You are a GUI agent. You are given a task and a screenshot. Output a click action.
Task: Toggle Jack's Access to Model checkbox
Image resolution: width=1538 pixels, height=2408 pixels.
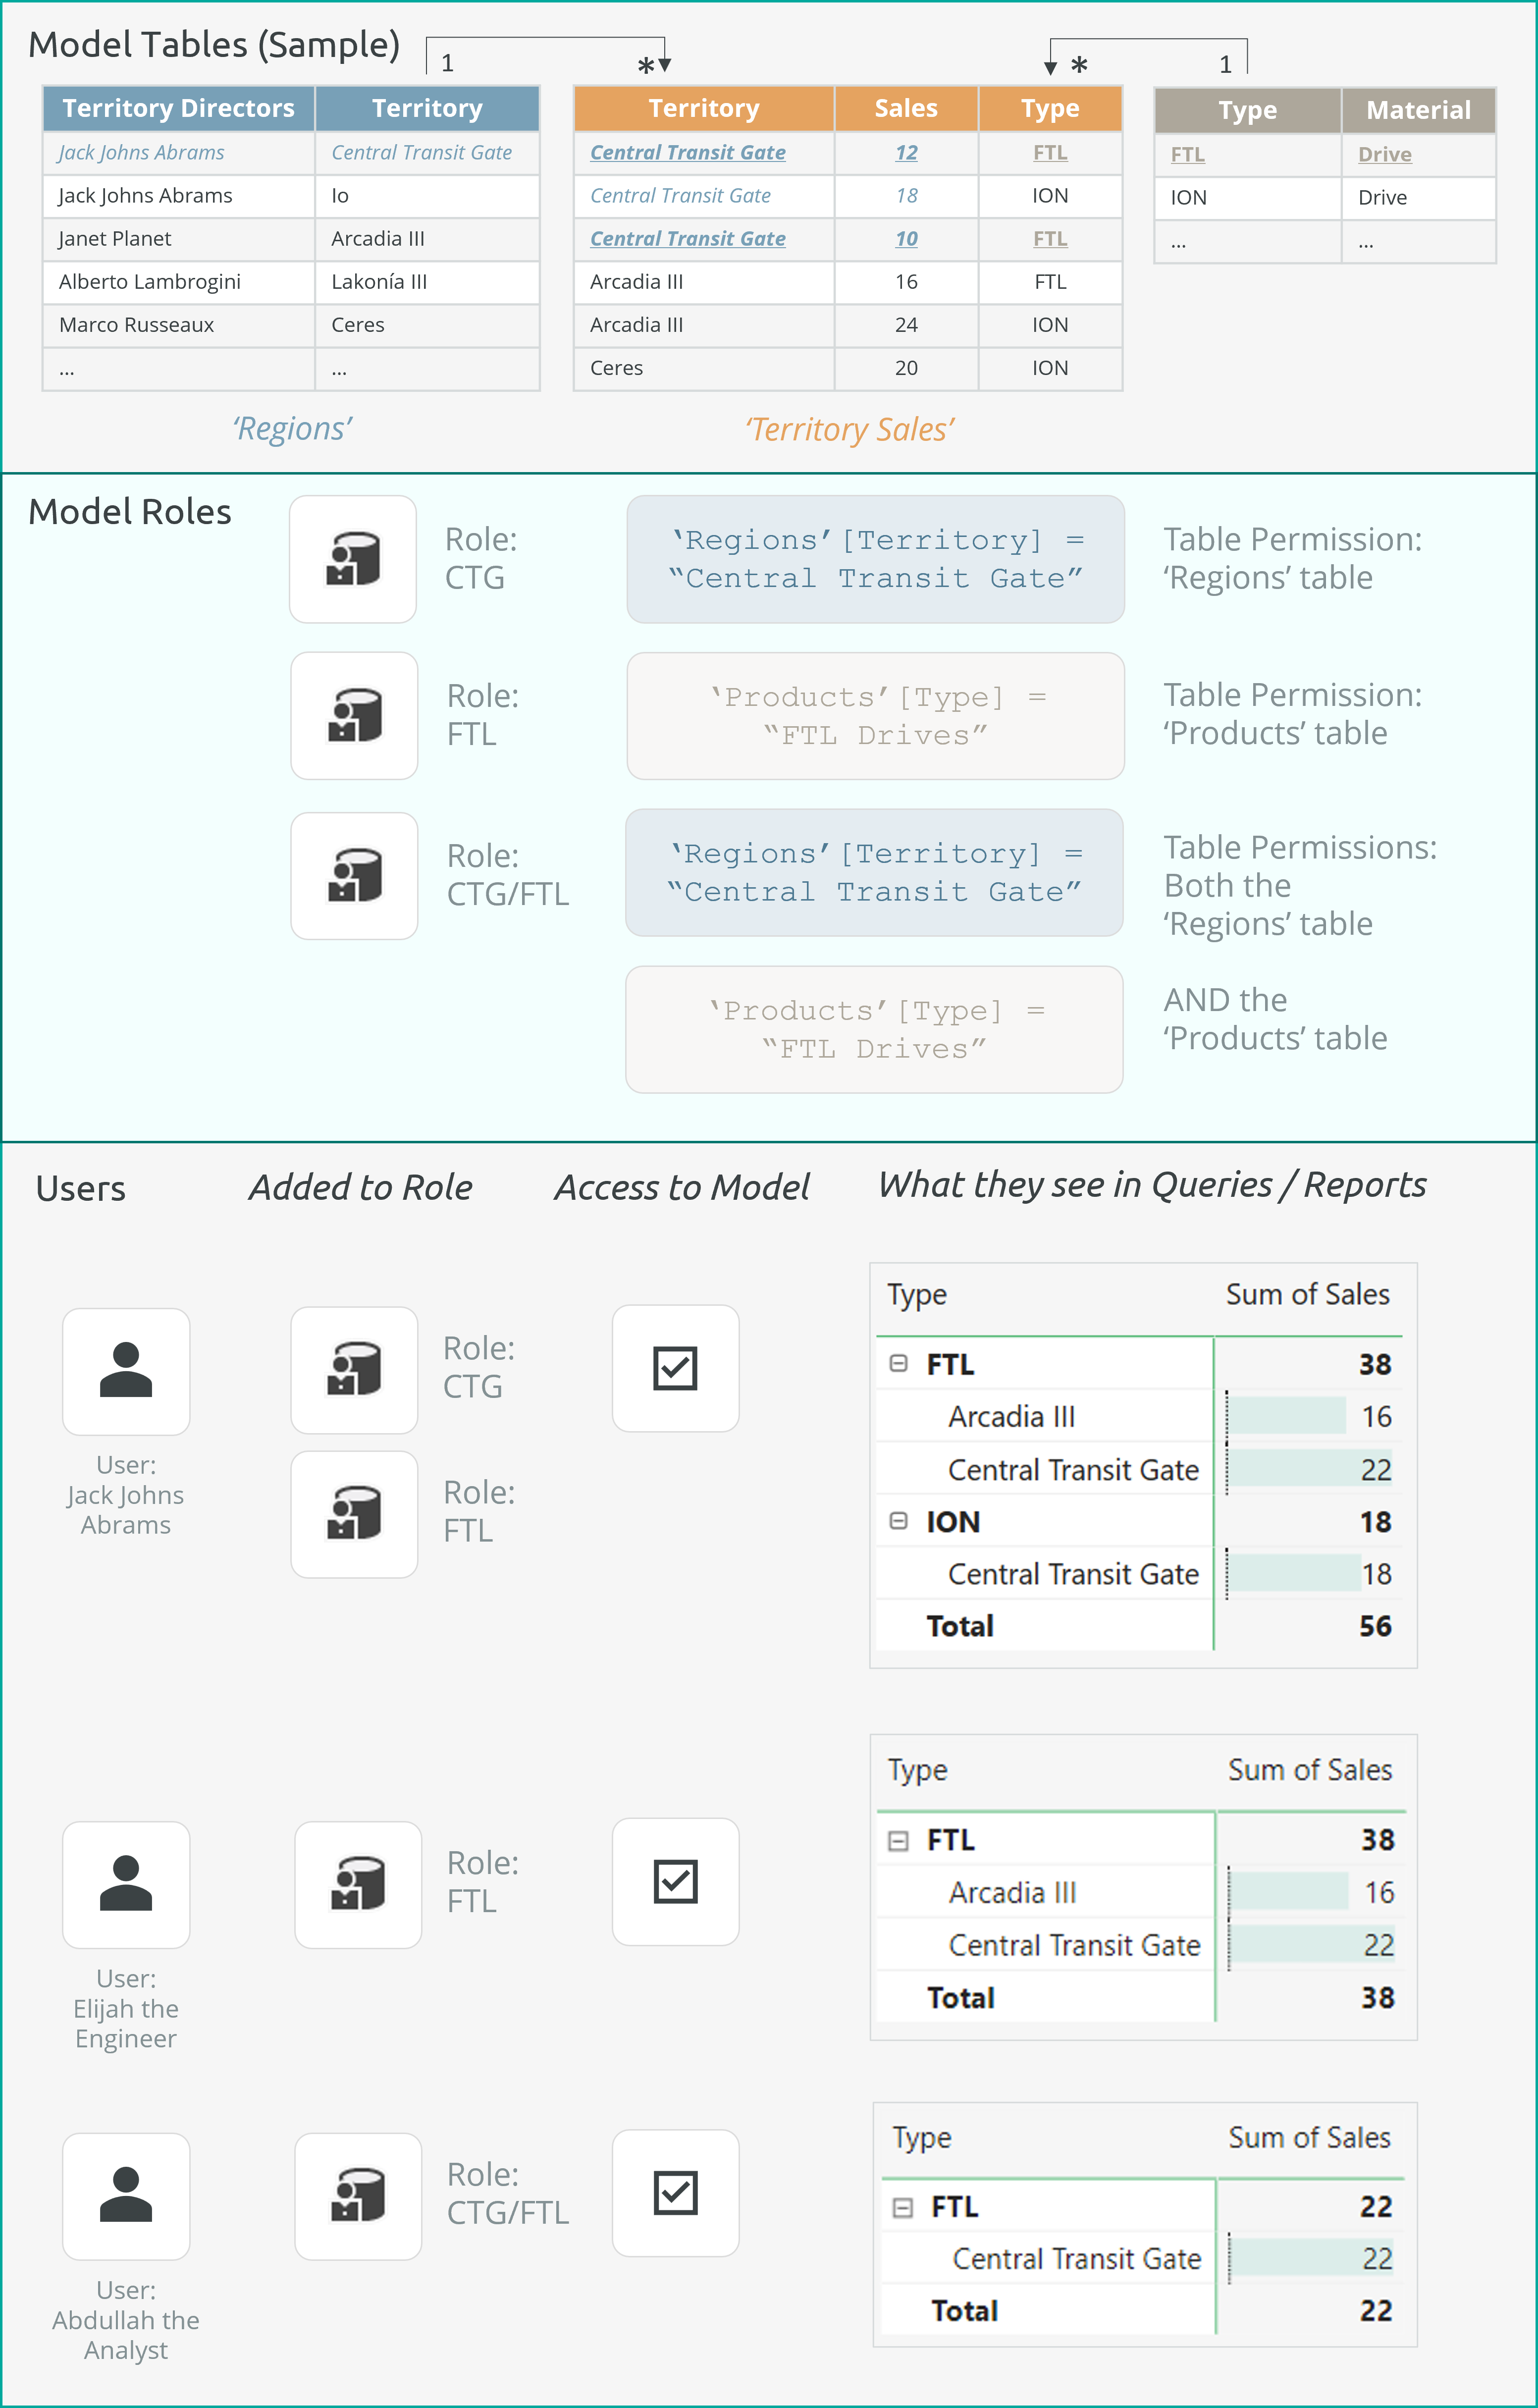click(x=675, y=1367)
